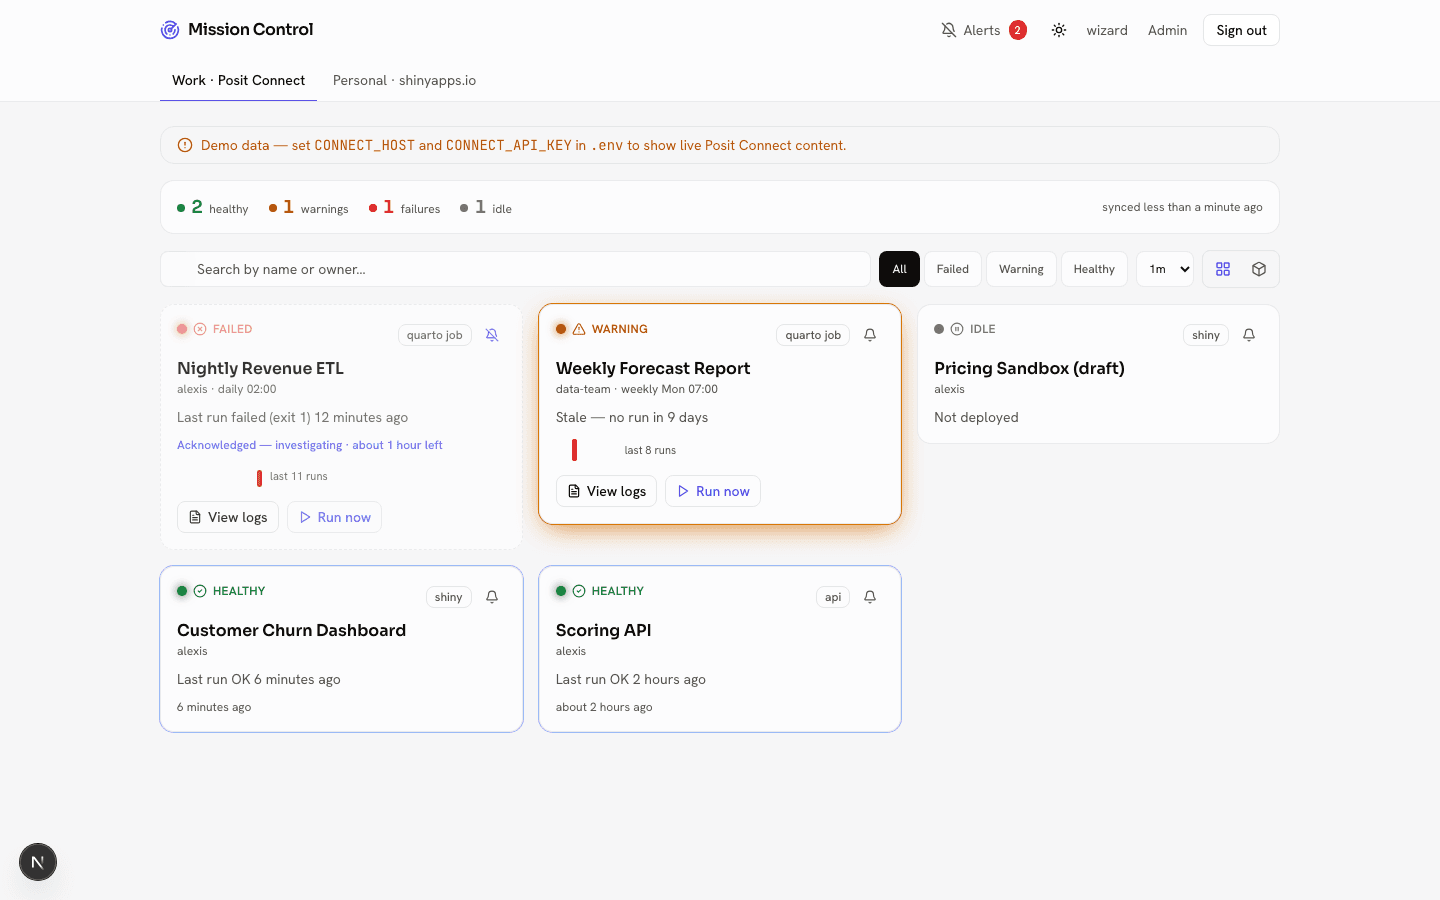The width and height of the screenshot is (1440, 900).
Task: Click the '1 warnings' summary count
Action: coord(309,207)
